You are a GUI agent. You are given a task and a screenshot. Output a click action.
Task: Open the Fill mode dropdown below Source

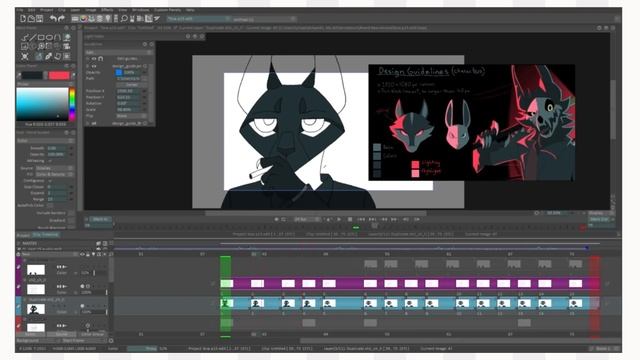click(54, 174)
